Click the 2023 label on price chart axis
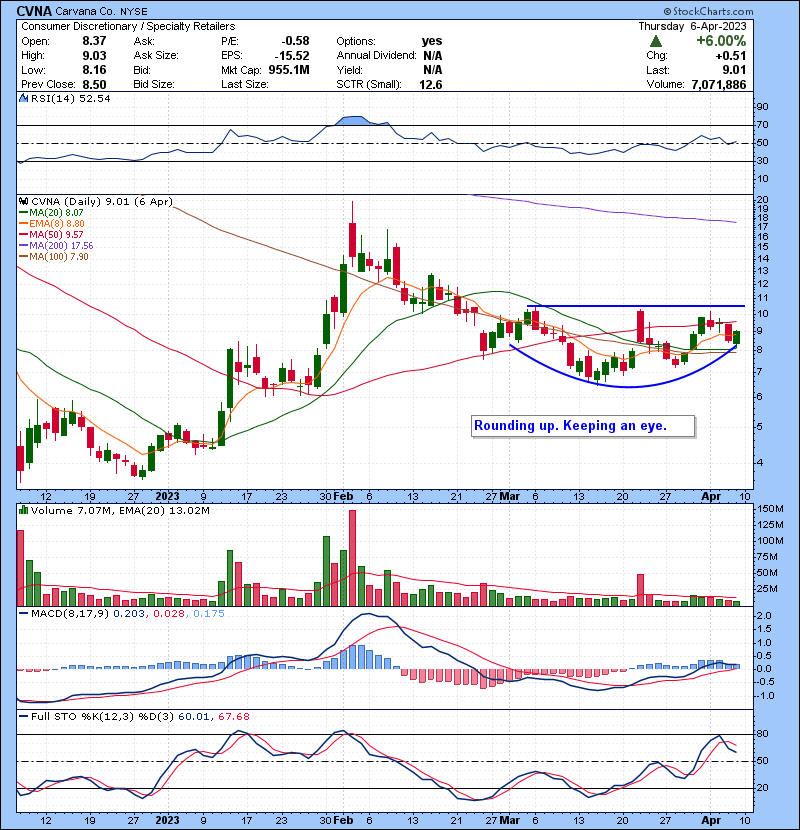800x830 pixels. [167, 497]
